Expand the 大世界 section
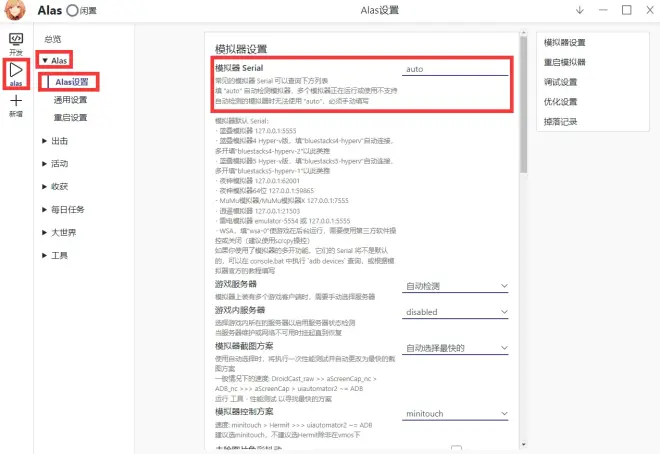Image resolution: width=660 pixels, height=454 pixels. pos(59,232)
